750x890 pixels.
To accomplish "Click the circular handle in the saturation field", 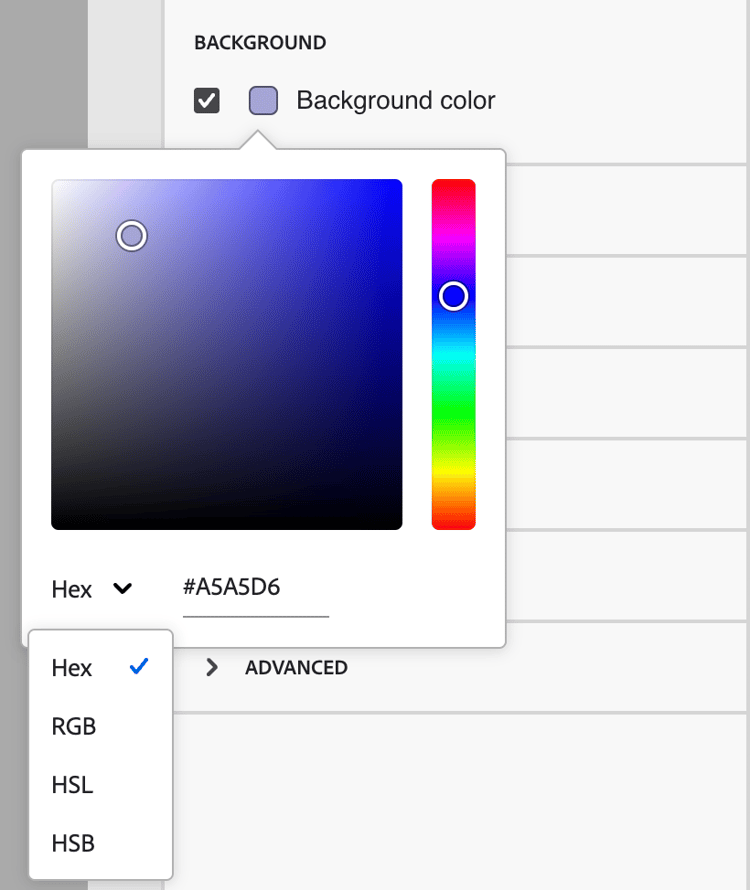I will click(132, 236).
